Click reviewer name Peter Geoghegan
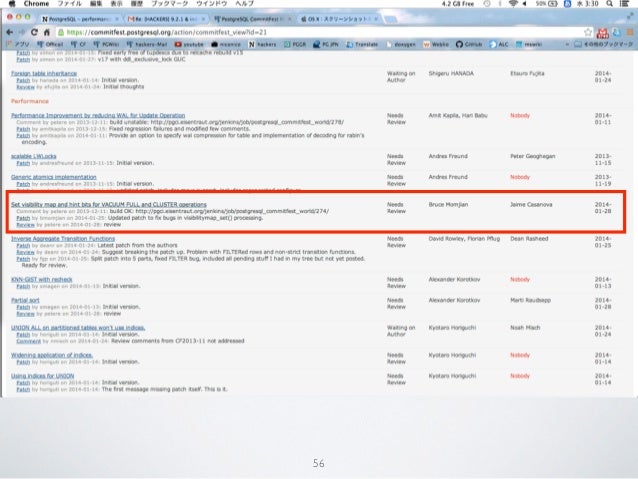This screenshot has height=479, width=638. click(x=533, y=156)
